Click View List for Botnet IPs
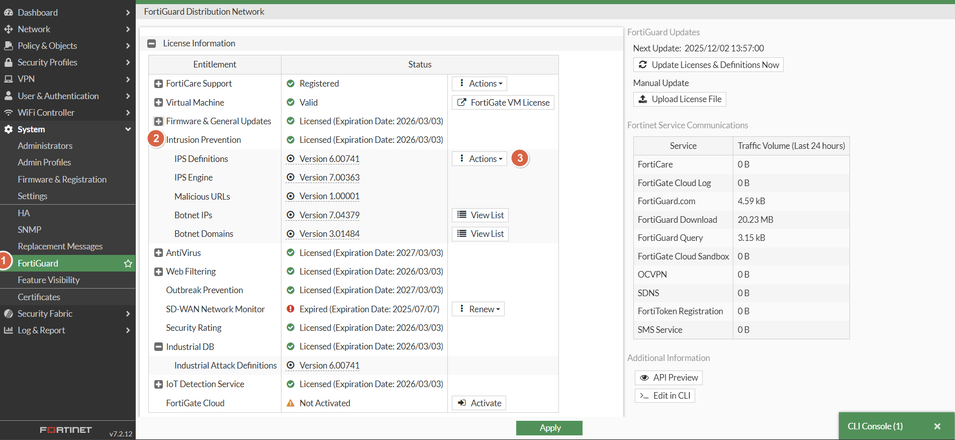 click(x=479, y=215)
